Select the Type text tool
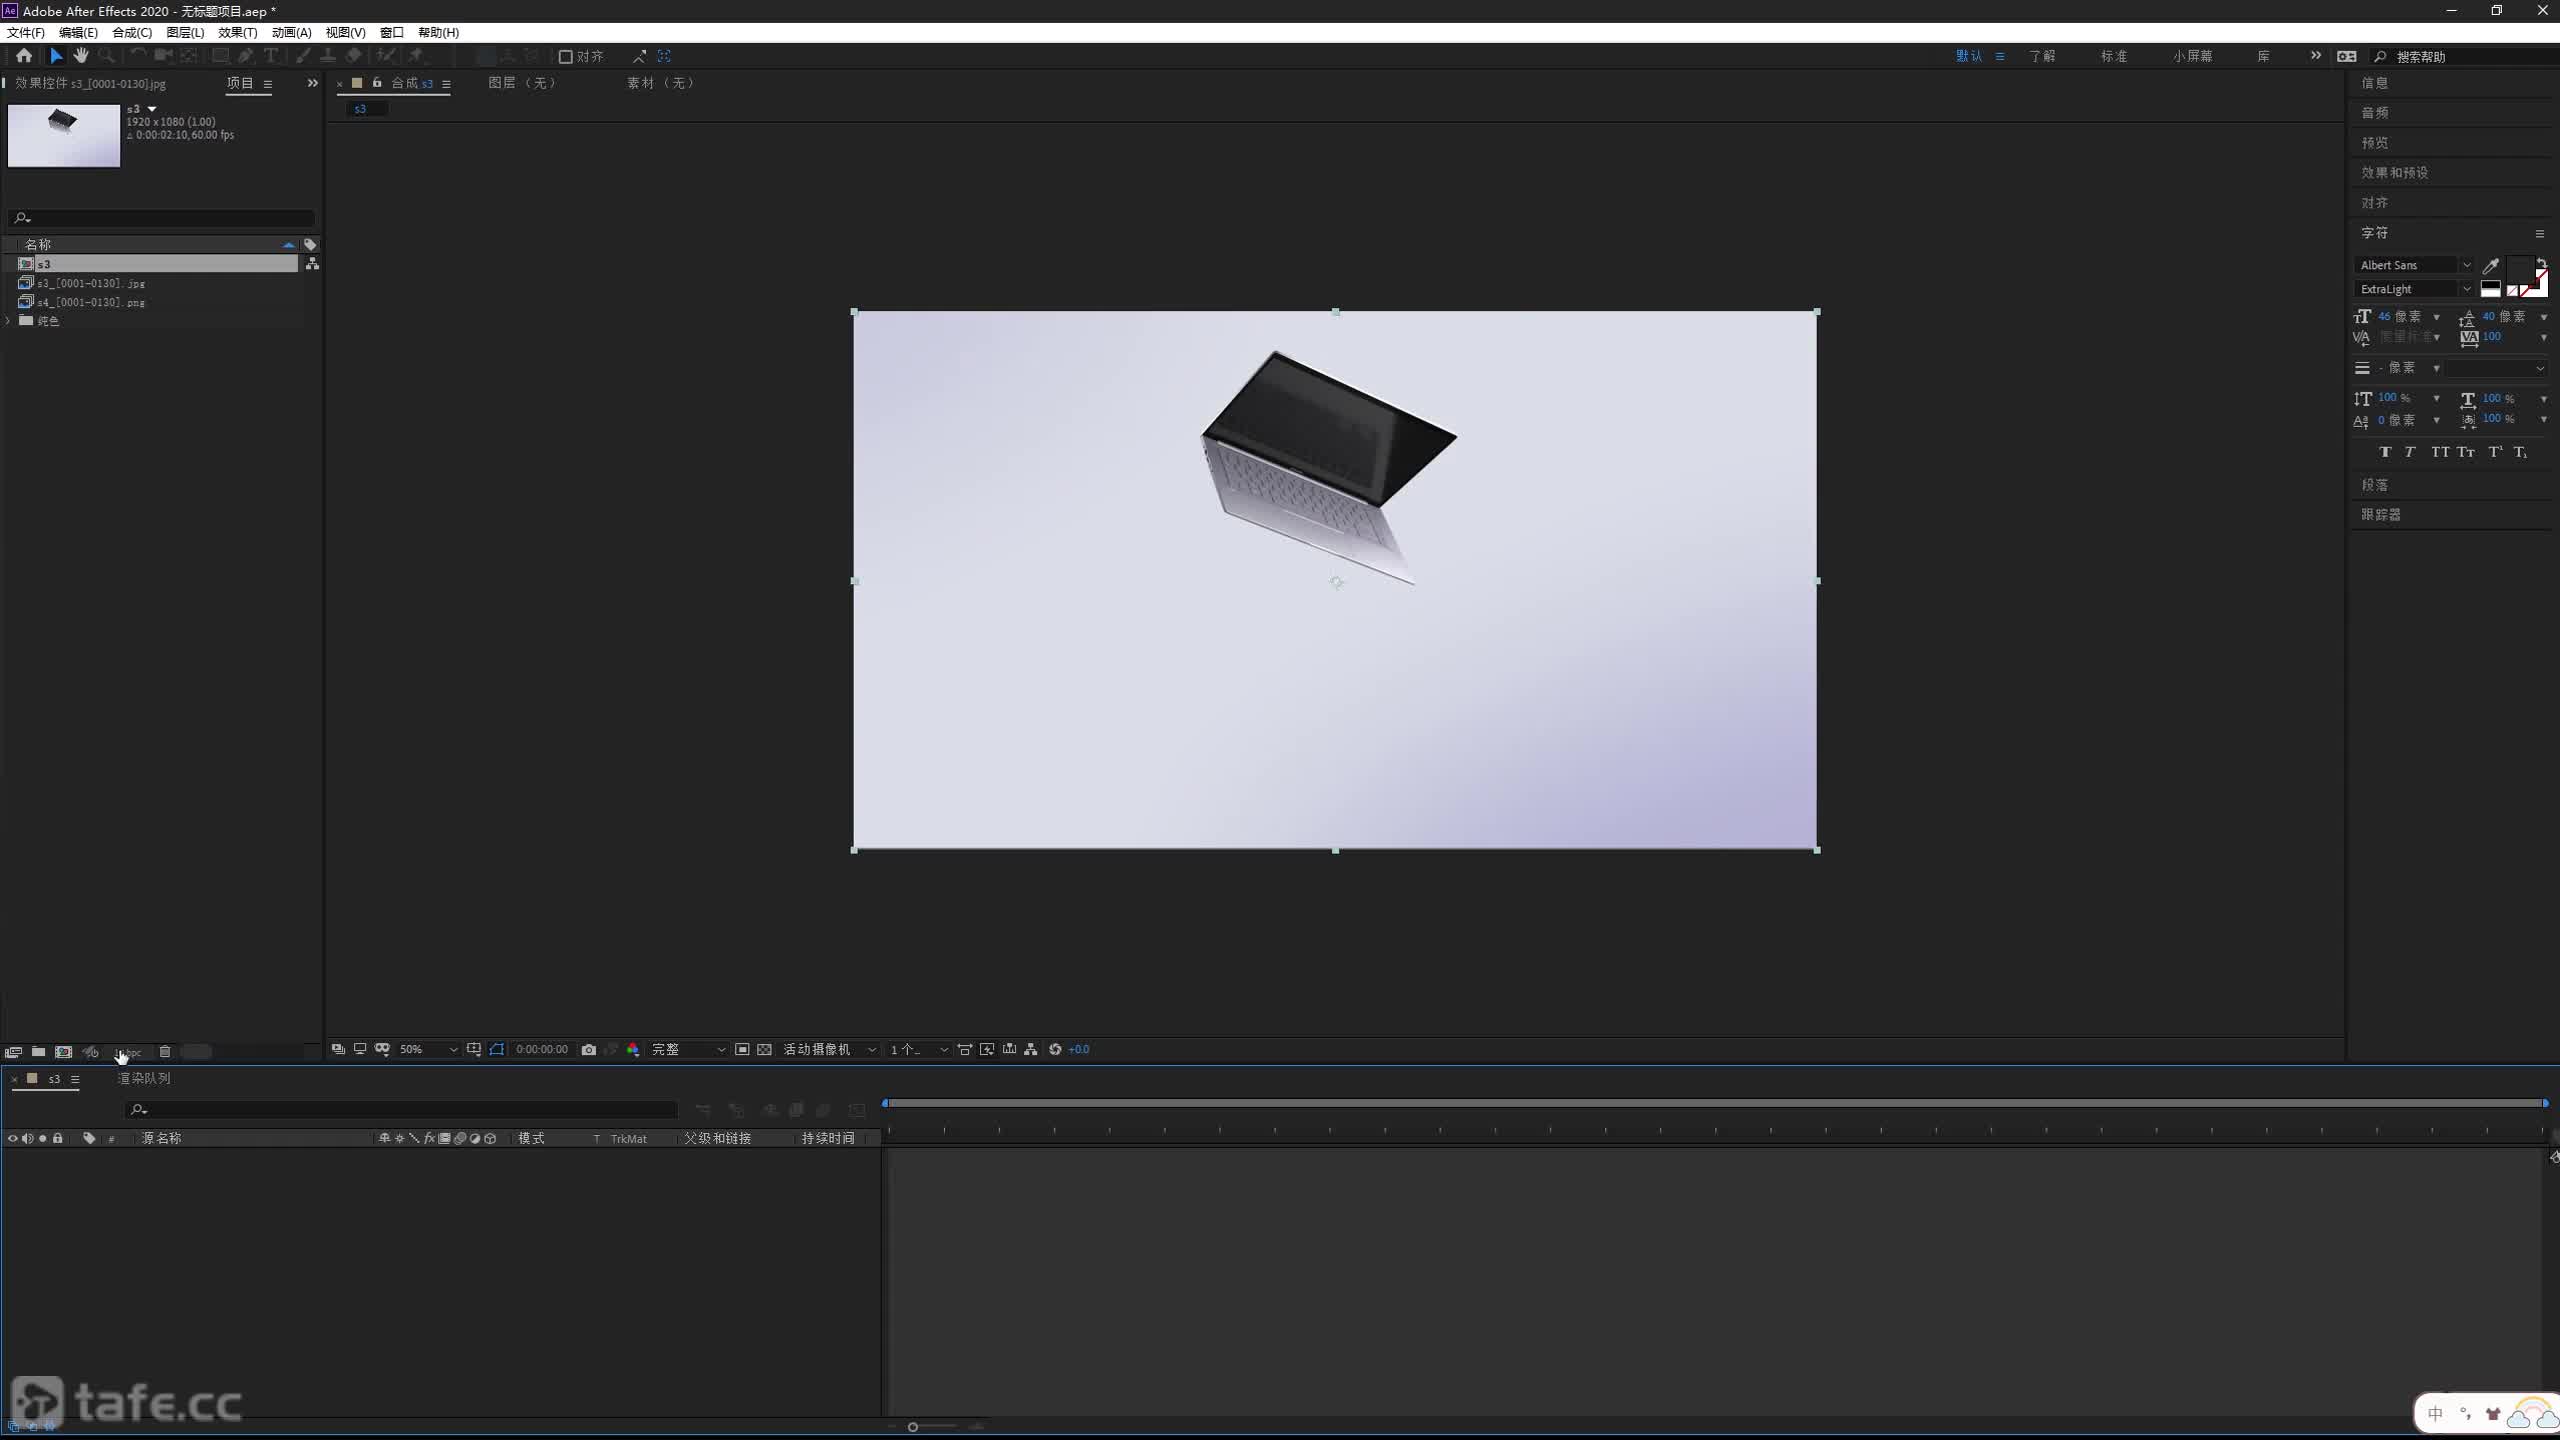The image size is (2560, 1440). point(271,56)
